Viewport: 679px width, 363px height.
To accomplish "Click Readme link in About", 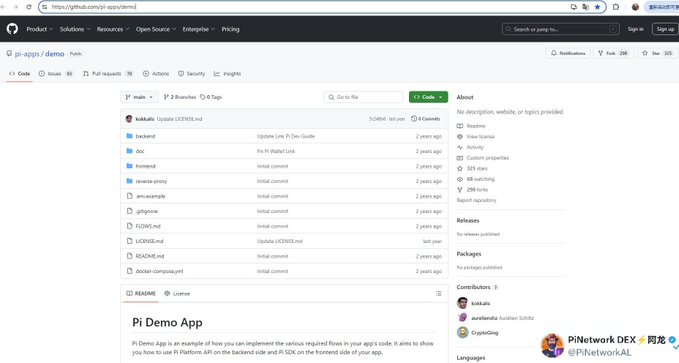I will 475,126.
